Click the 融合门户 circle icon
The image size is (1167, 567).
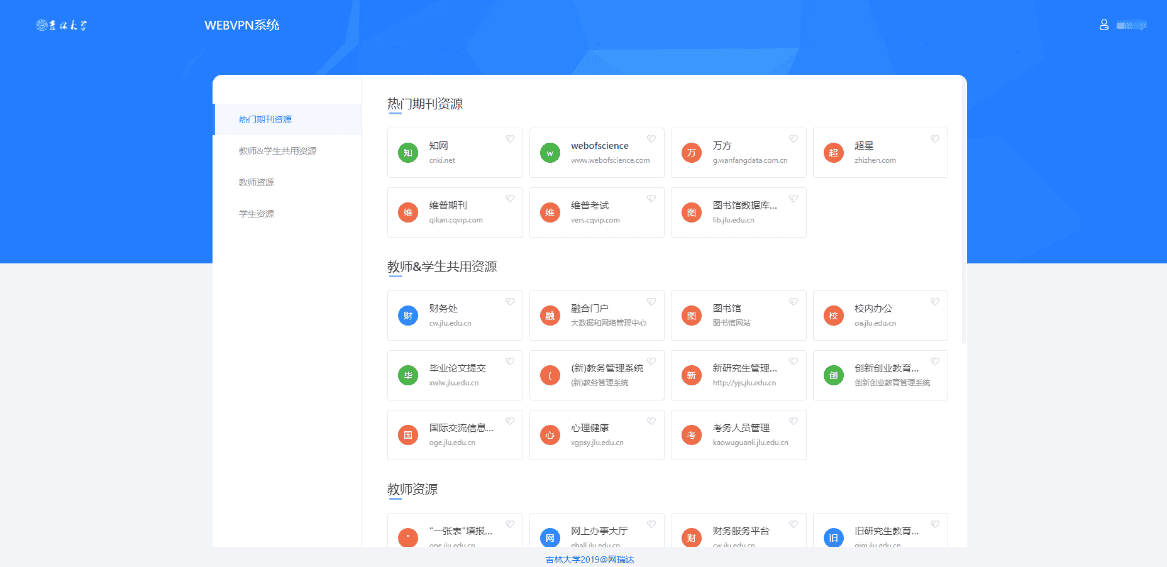[550, 315]
